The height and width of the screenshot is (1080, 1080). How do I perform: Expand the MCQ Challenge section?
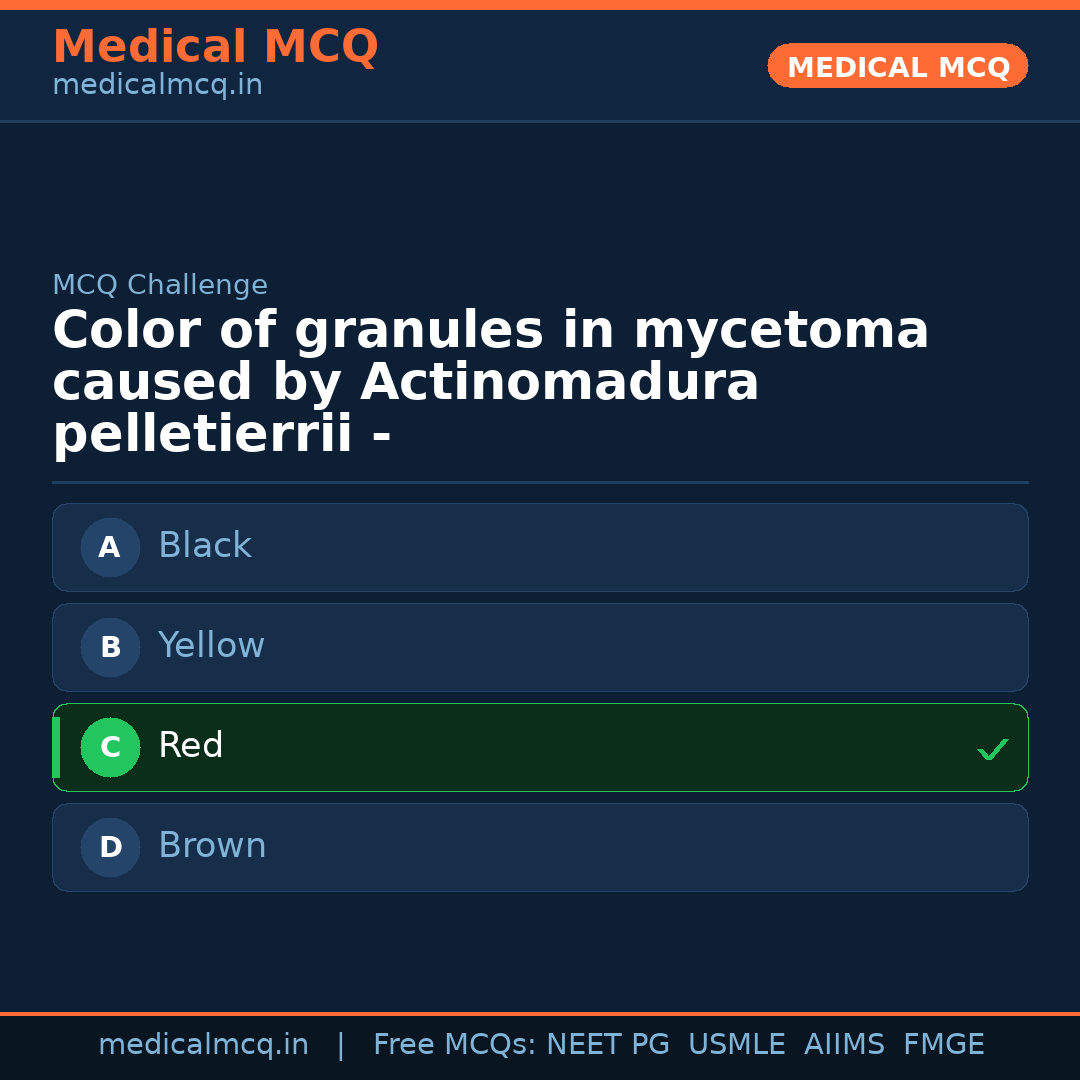160,284
